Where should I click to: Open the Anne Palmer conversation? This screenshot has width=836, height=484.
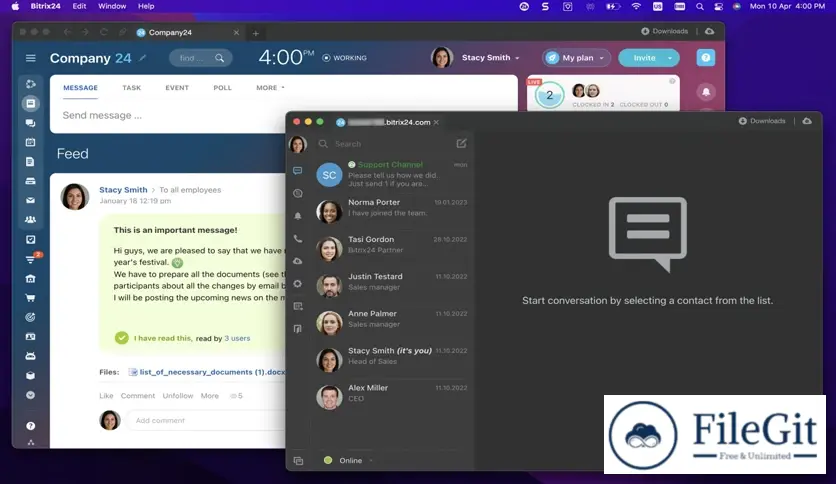tap(392, 322)
